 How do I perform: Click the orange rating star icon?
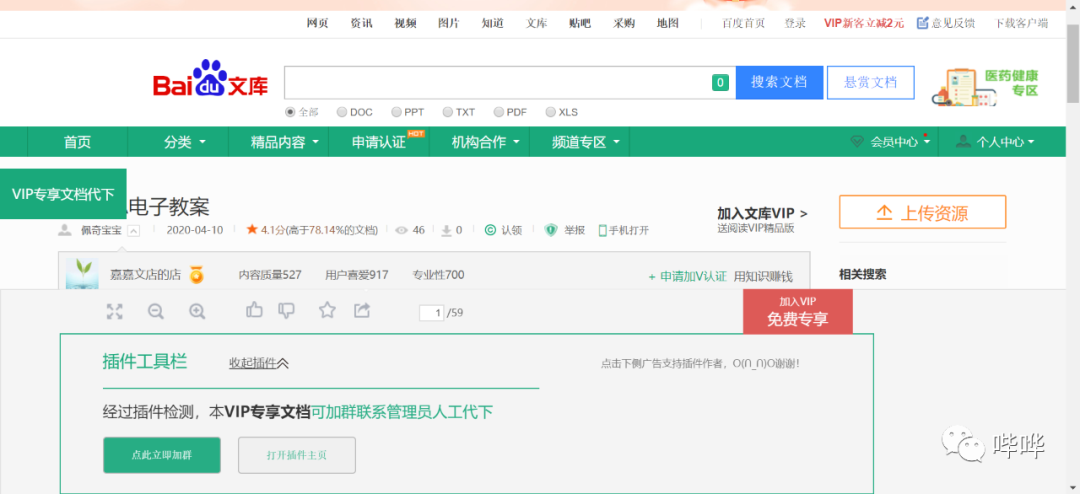point(252,229)
